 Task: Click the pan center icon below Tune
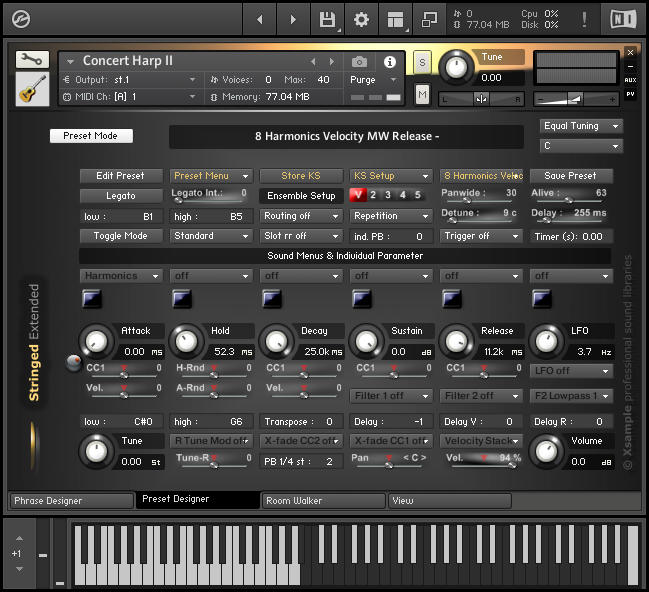tap(481, 99)
